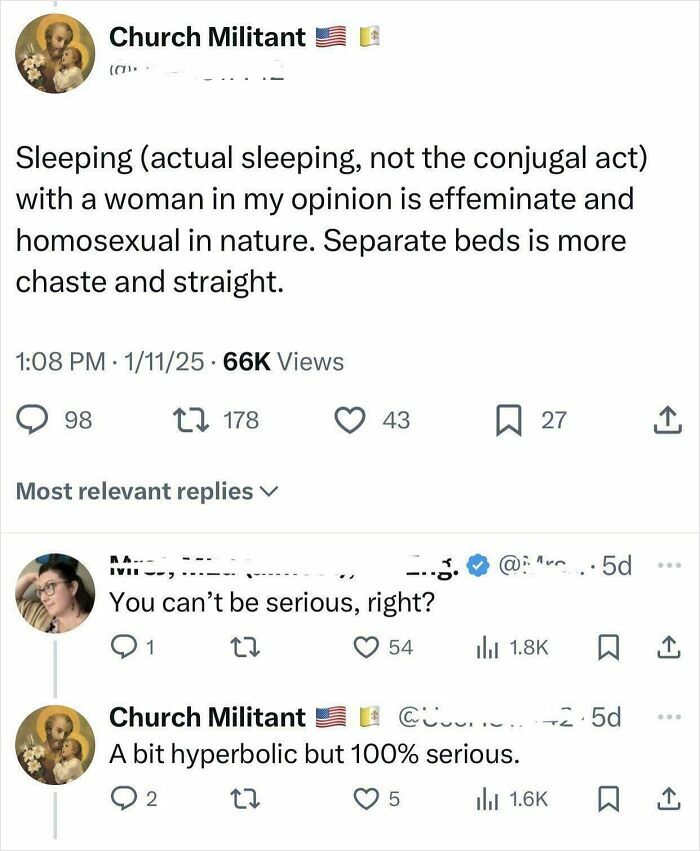Open the reply composer on Church Militant's tweet
This screenshot has width=700, height=851.
30,420
